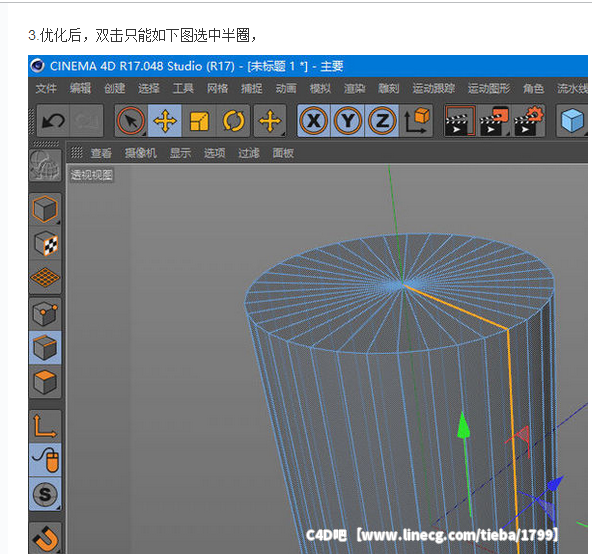
Task: Toggle the Y axis lock
Action: 347,121
